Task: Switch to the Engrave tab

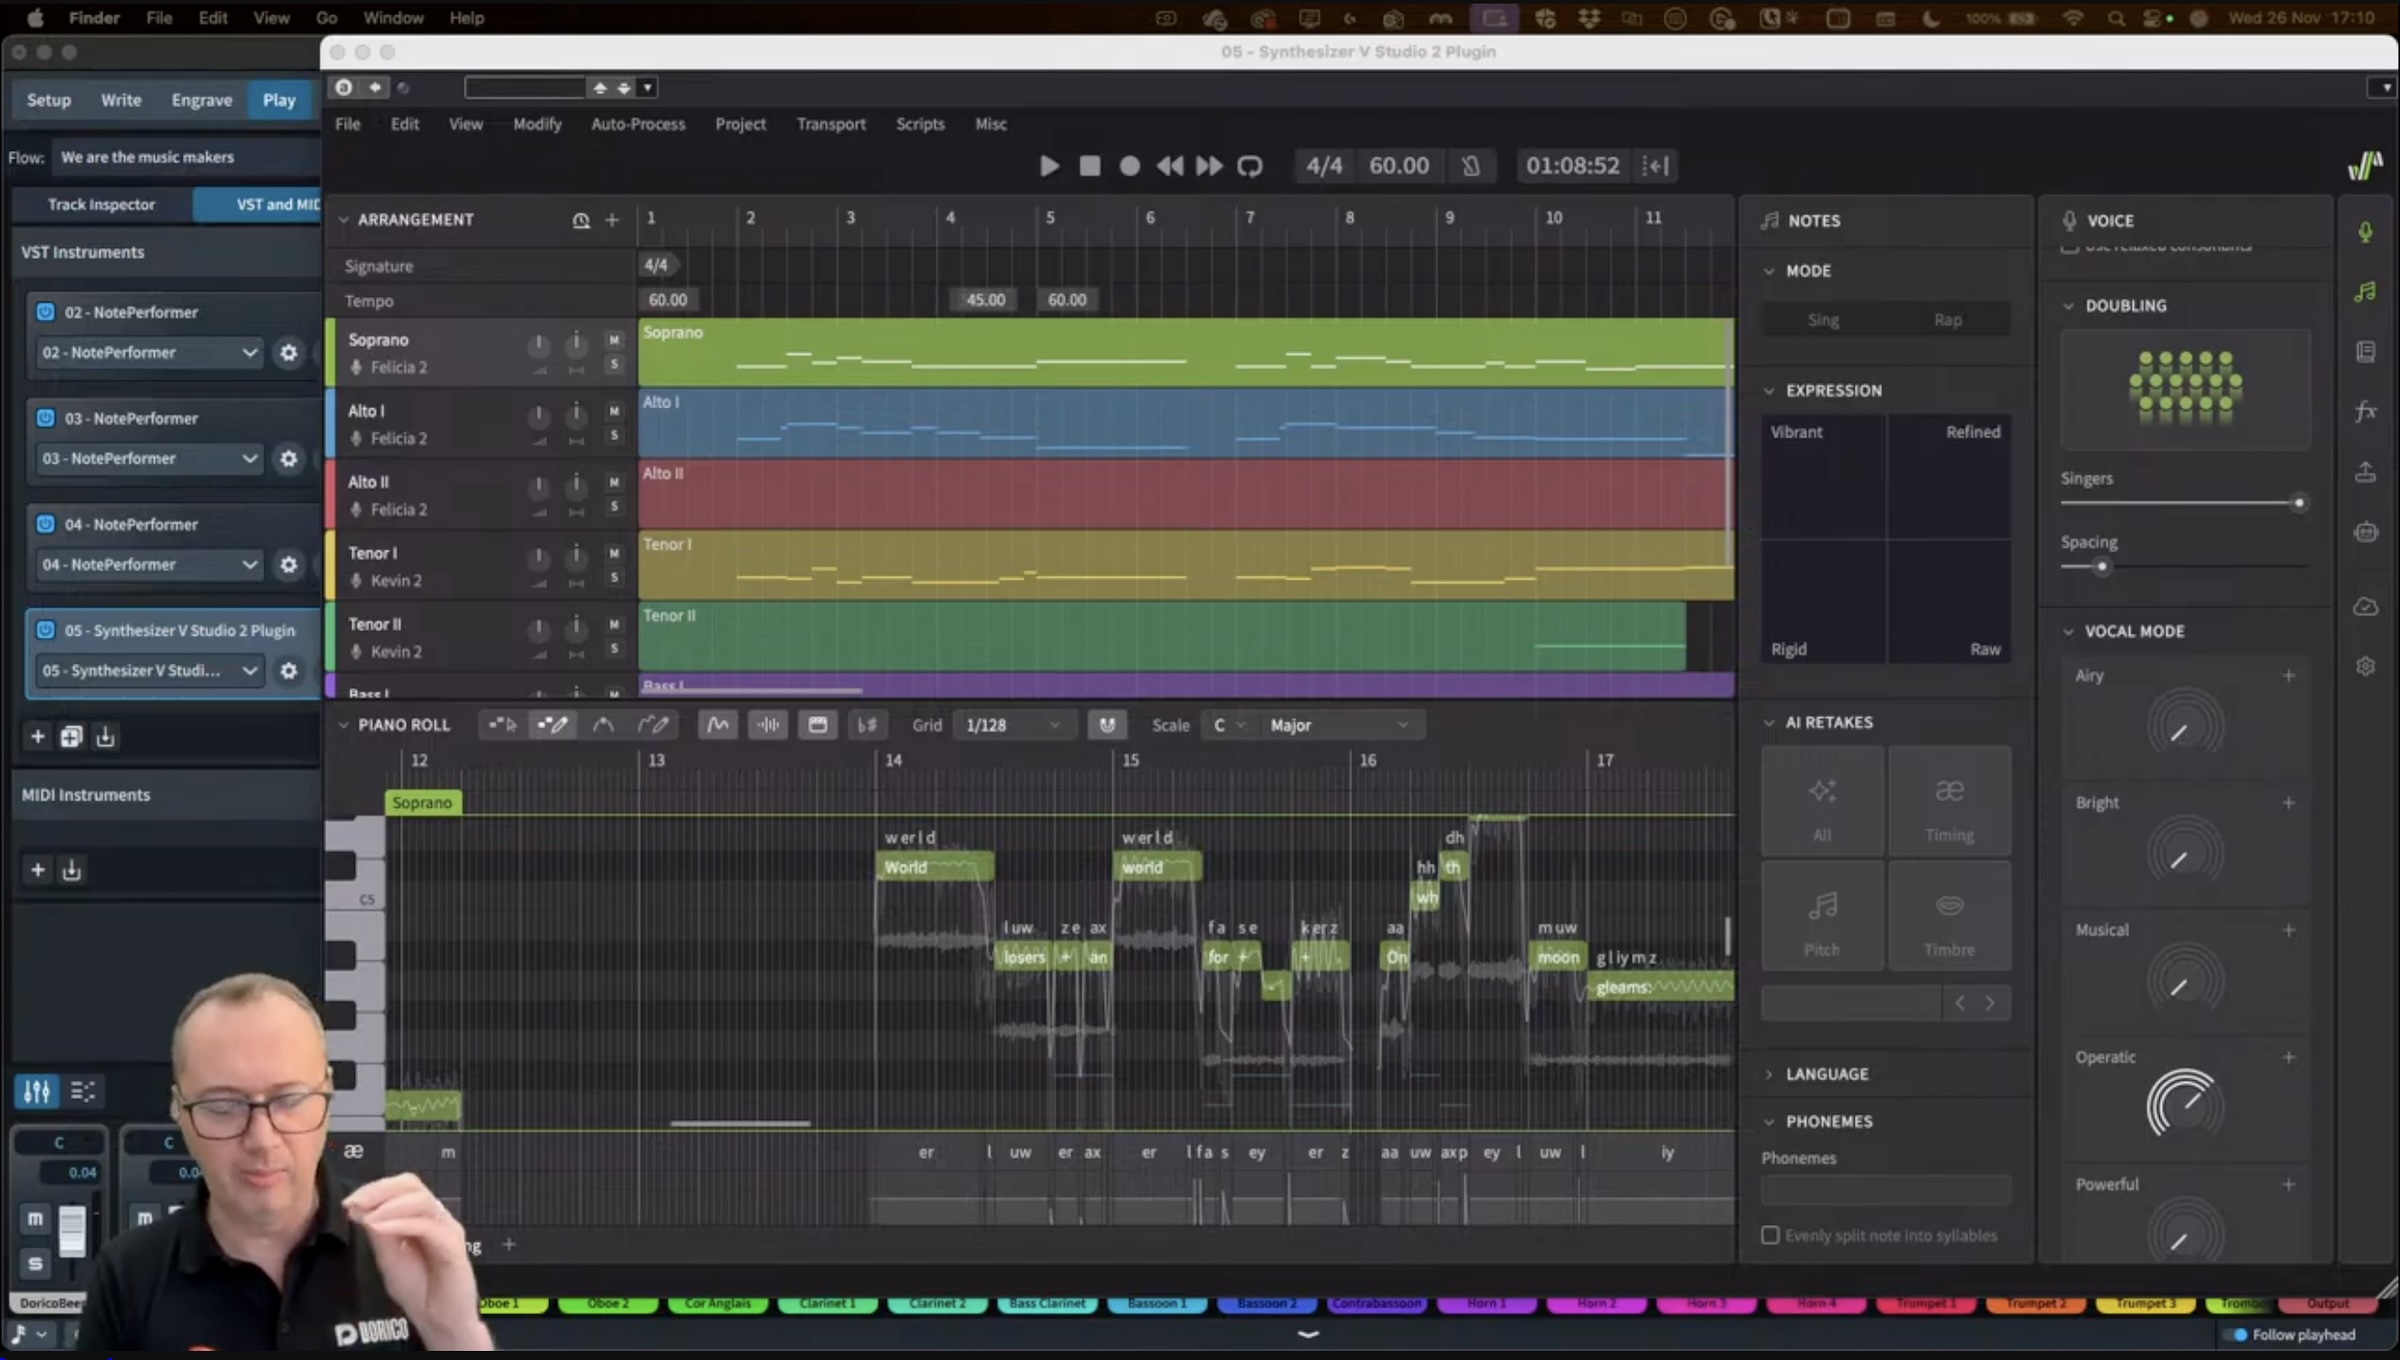Action: [x=201, y=100]
